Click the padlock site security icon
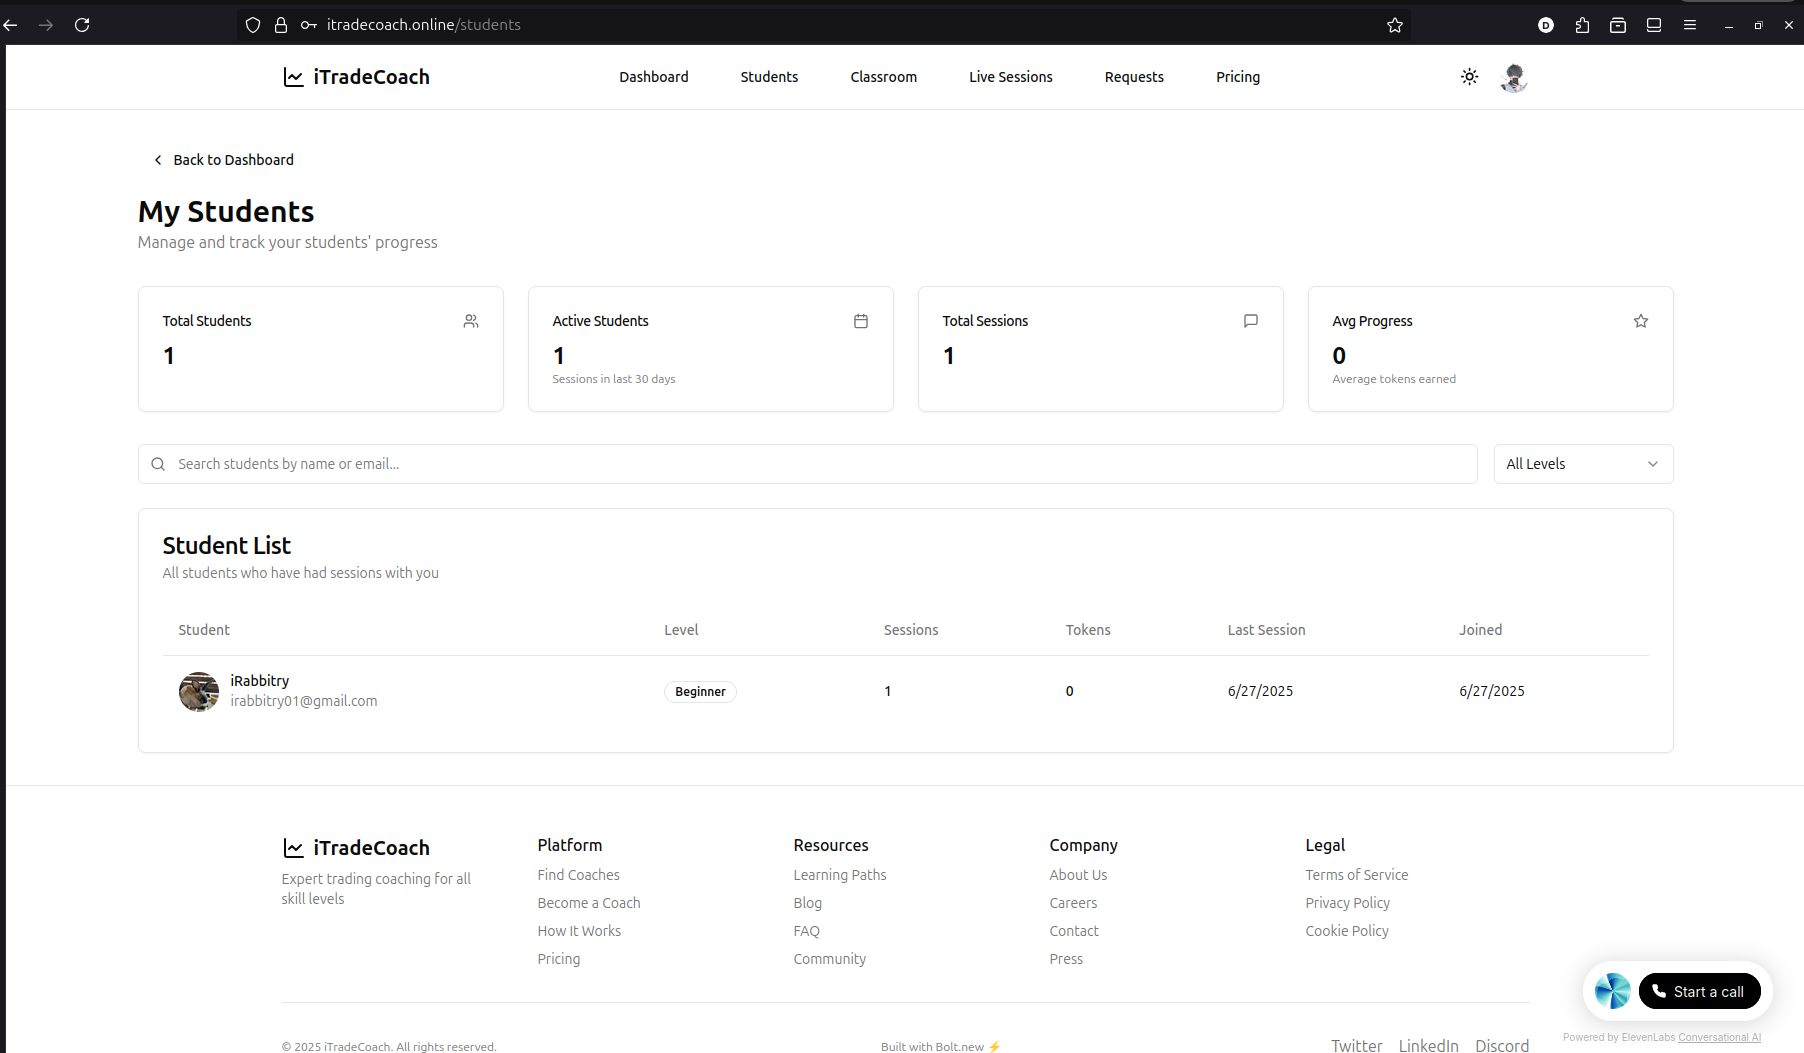Screen dimensions: 1804x1053 [281, 25]
